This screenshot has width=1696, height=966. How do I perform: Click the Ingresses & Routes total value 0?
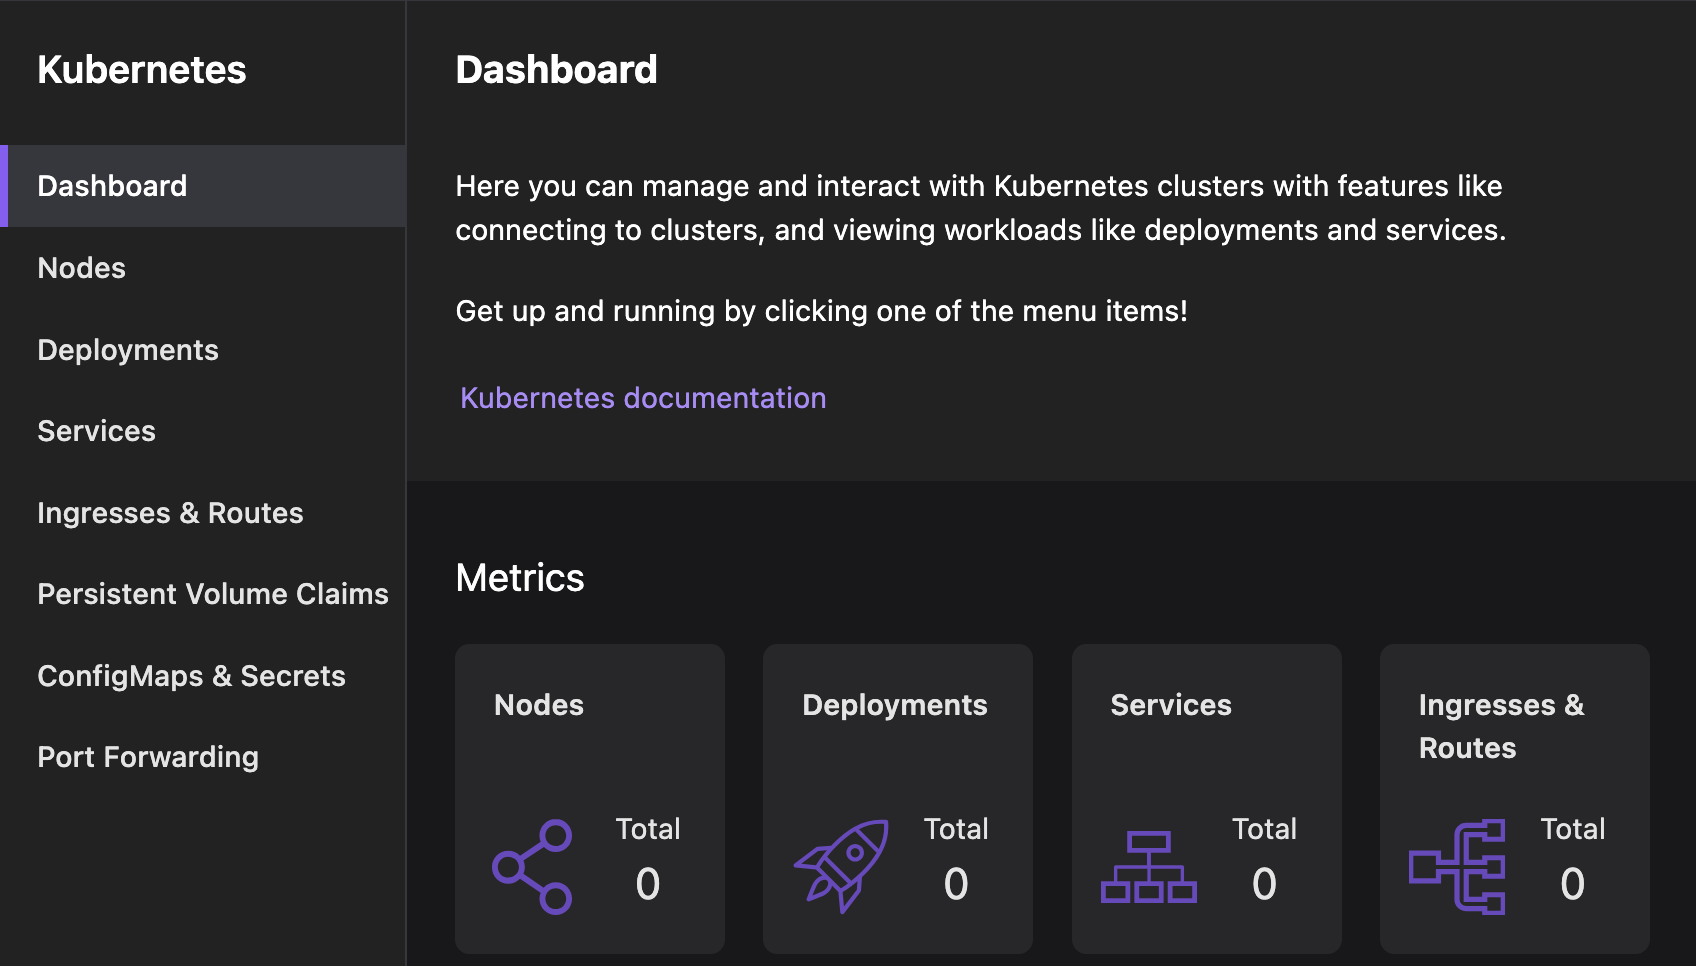pos(1573,884)
